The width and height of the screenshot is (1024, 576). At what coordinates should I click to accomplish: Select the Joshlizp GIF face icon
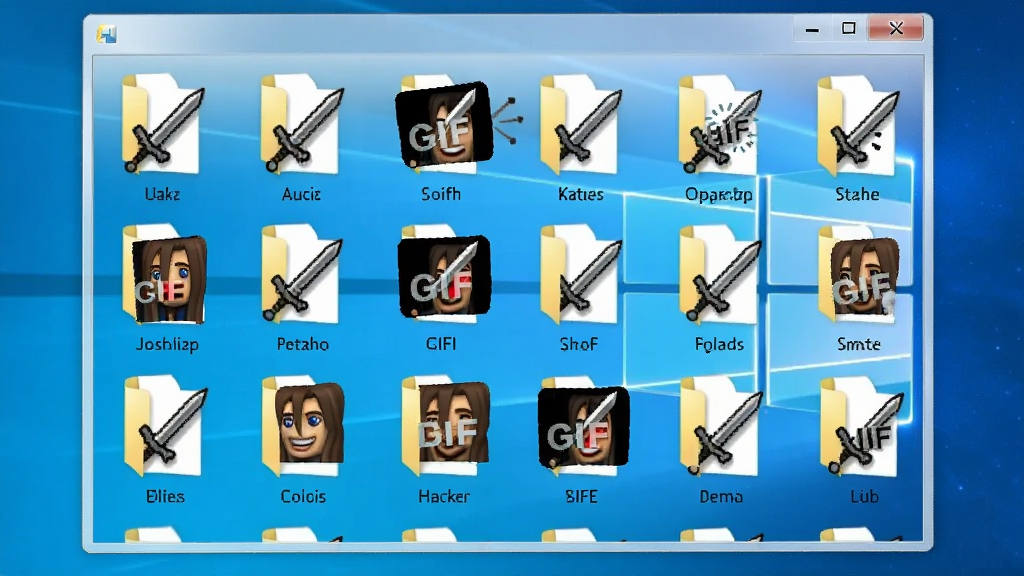165,274
